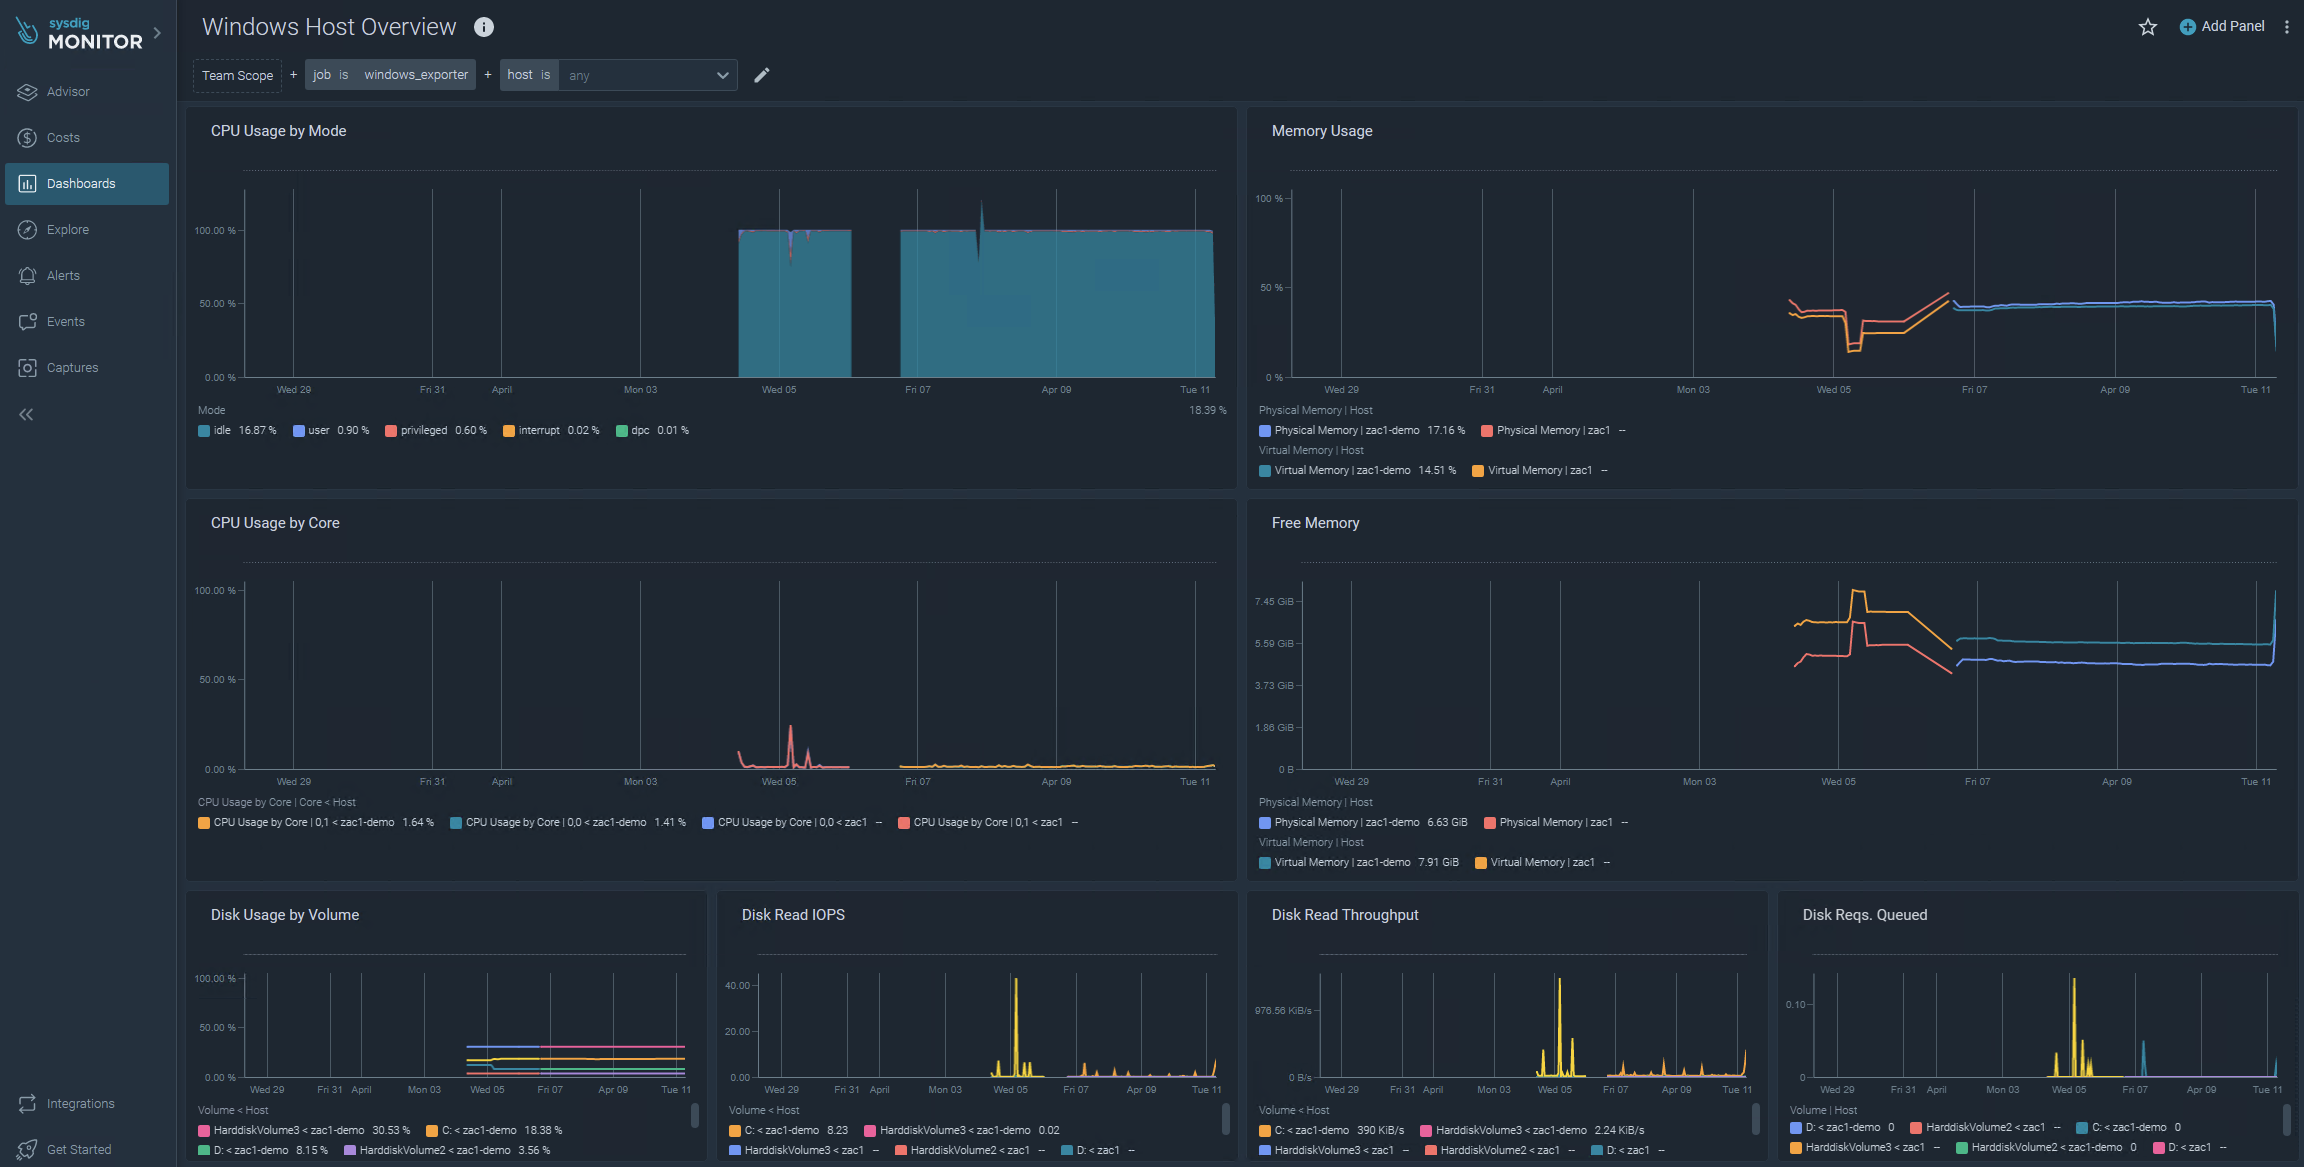Screen dimensions: 2304x1167
Task: Toggle Virtual Memory zac1-demo legend in Free Memory
Action: click(1342, 863)
